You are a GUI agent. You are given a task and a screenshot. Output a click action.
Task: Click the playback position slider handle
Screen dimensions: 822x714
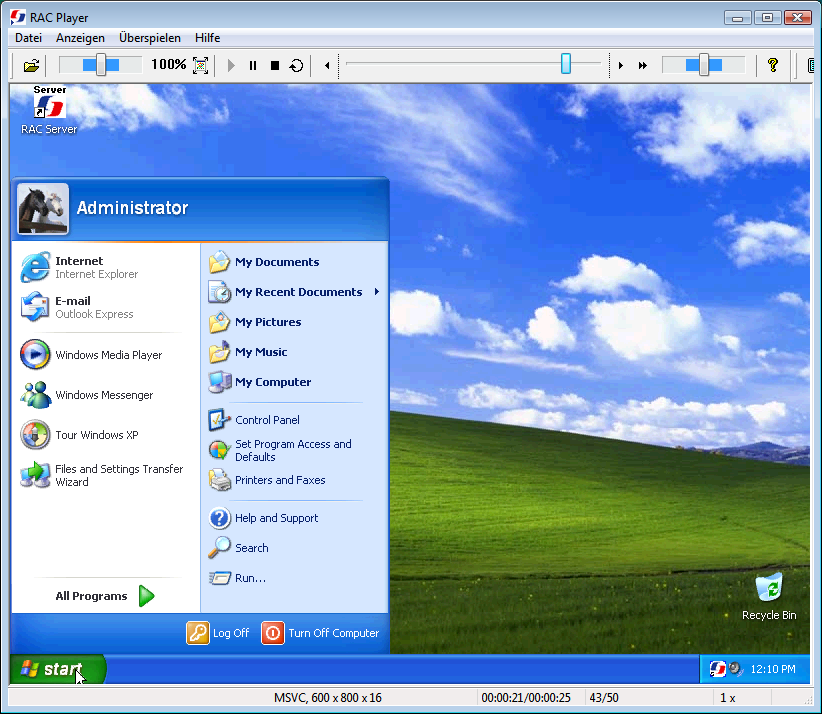(566, 63)
